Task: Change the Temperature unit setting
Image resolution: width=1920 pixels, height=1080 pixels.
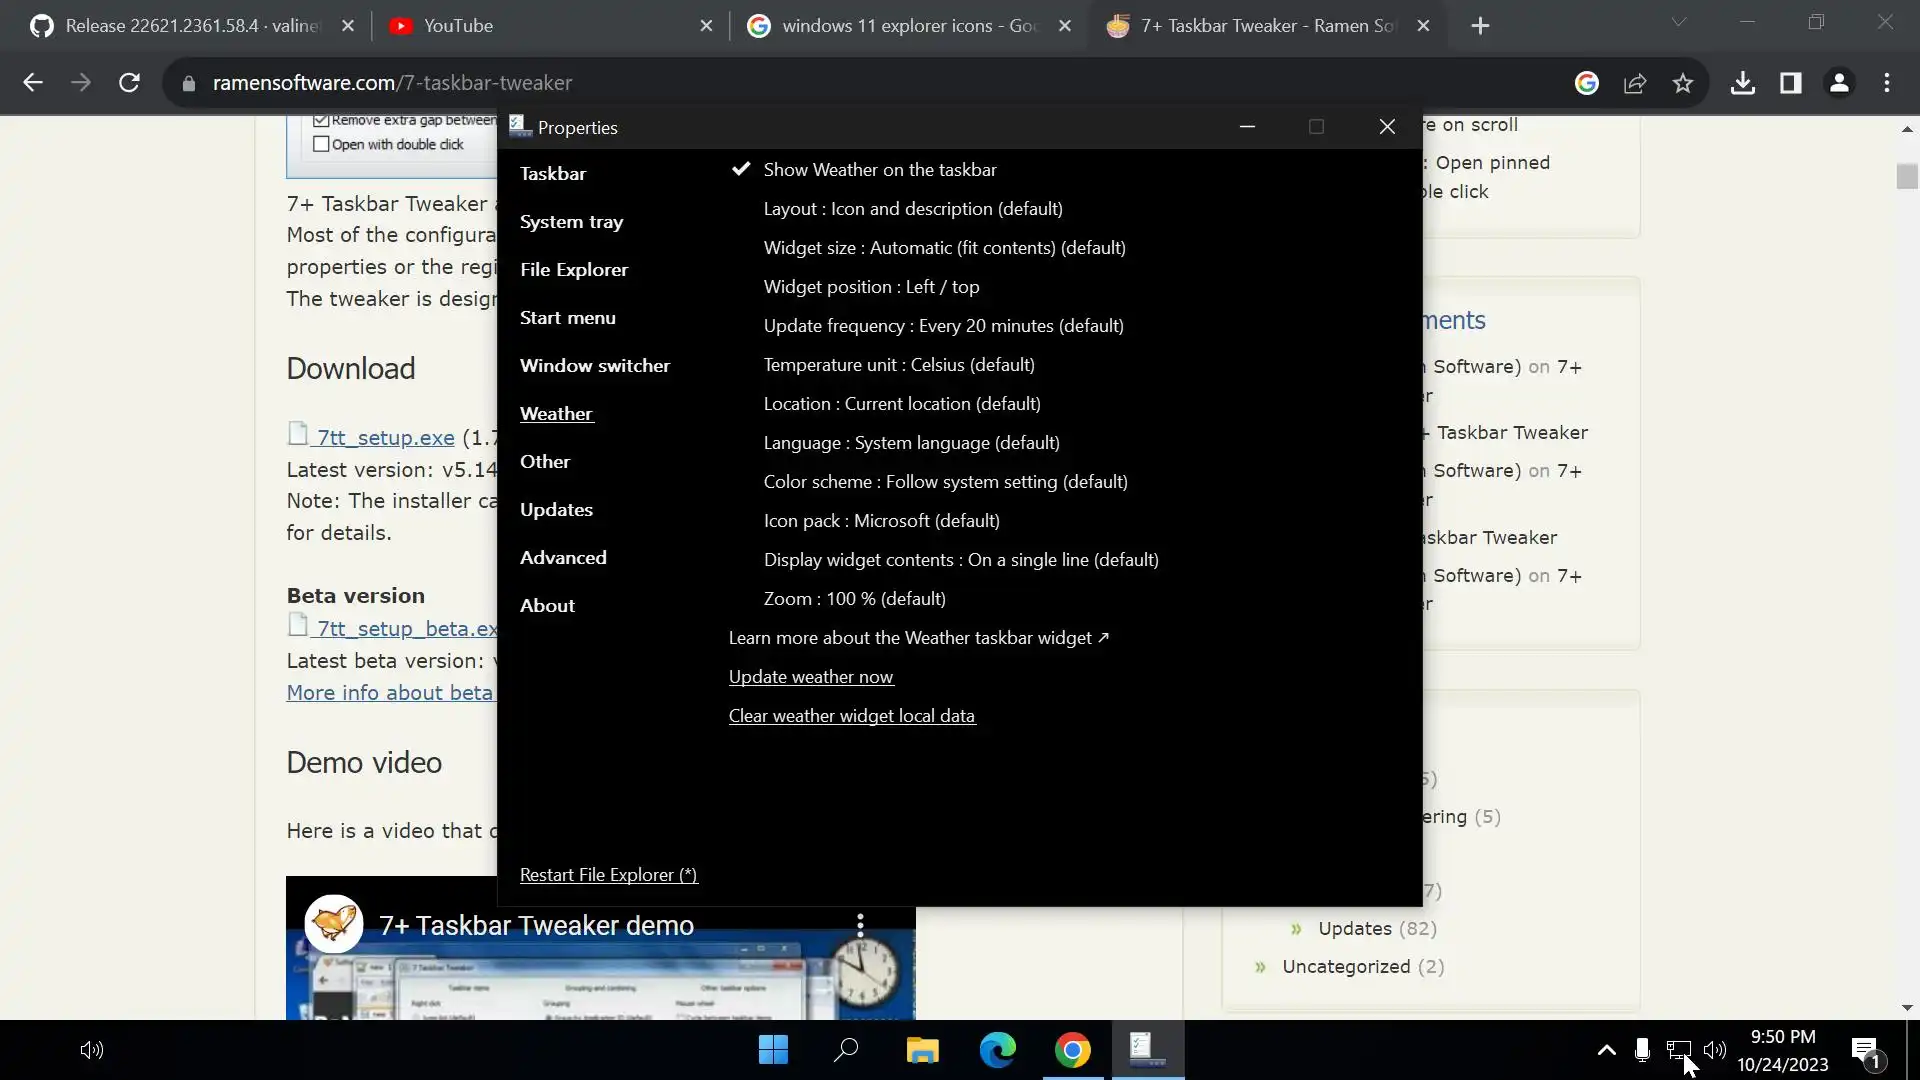Action: [898, 365]
